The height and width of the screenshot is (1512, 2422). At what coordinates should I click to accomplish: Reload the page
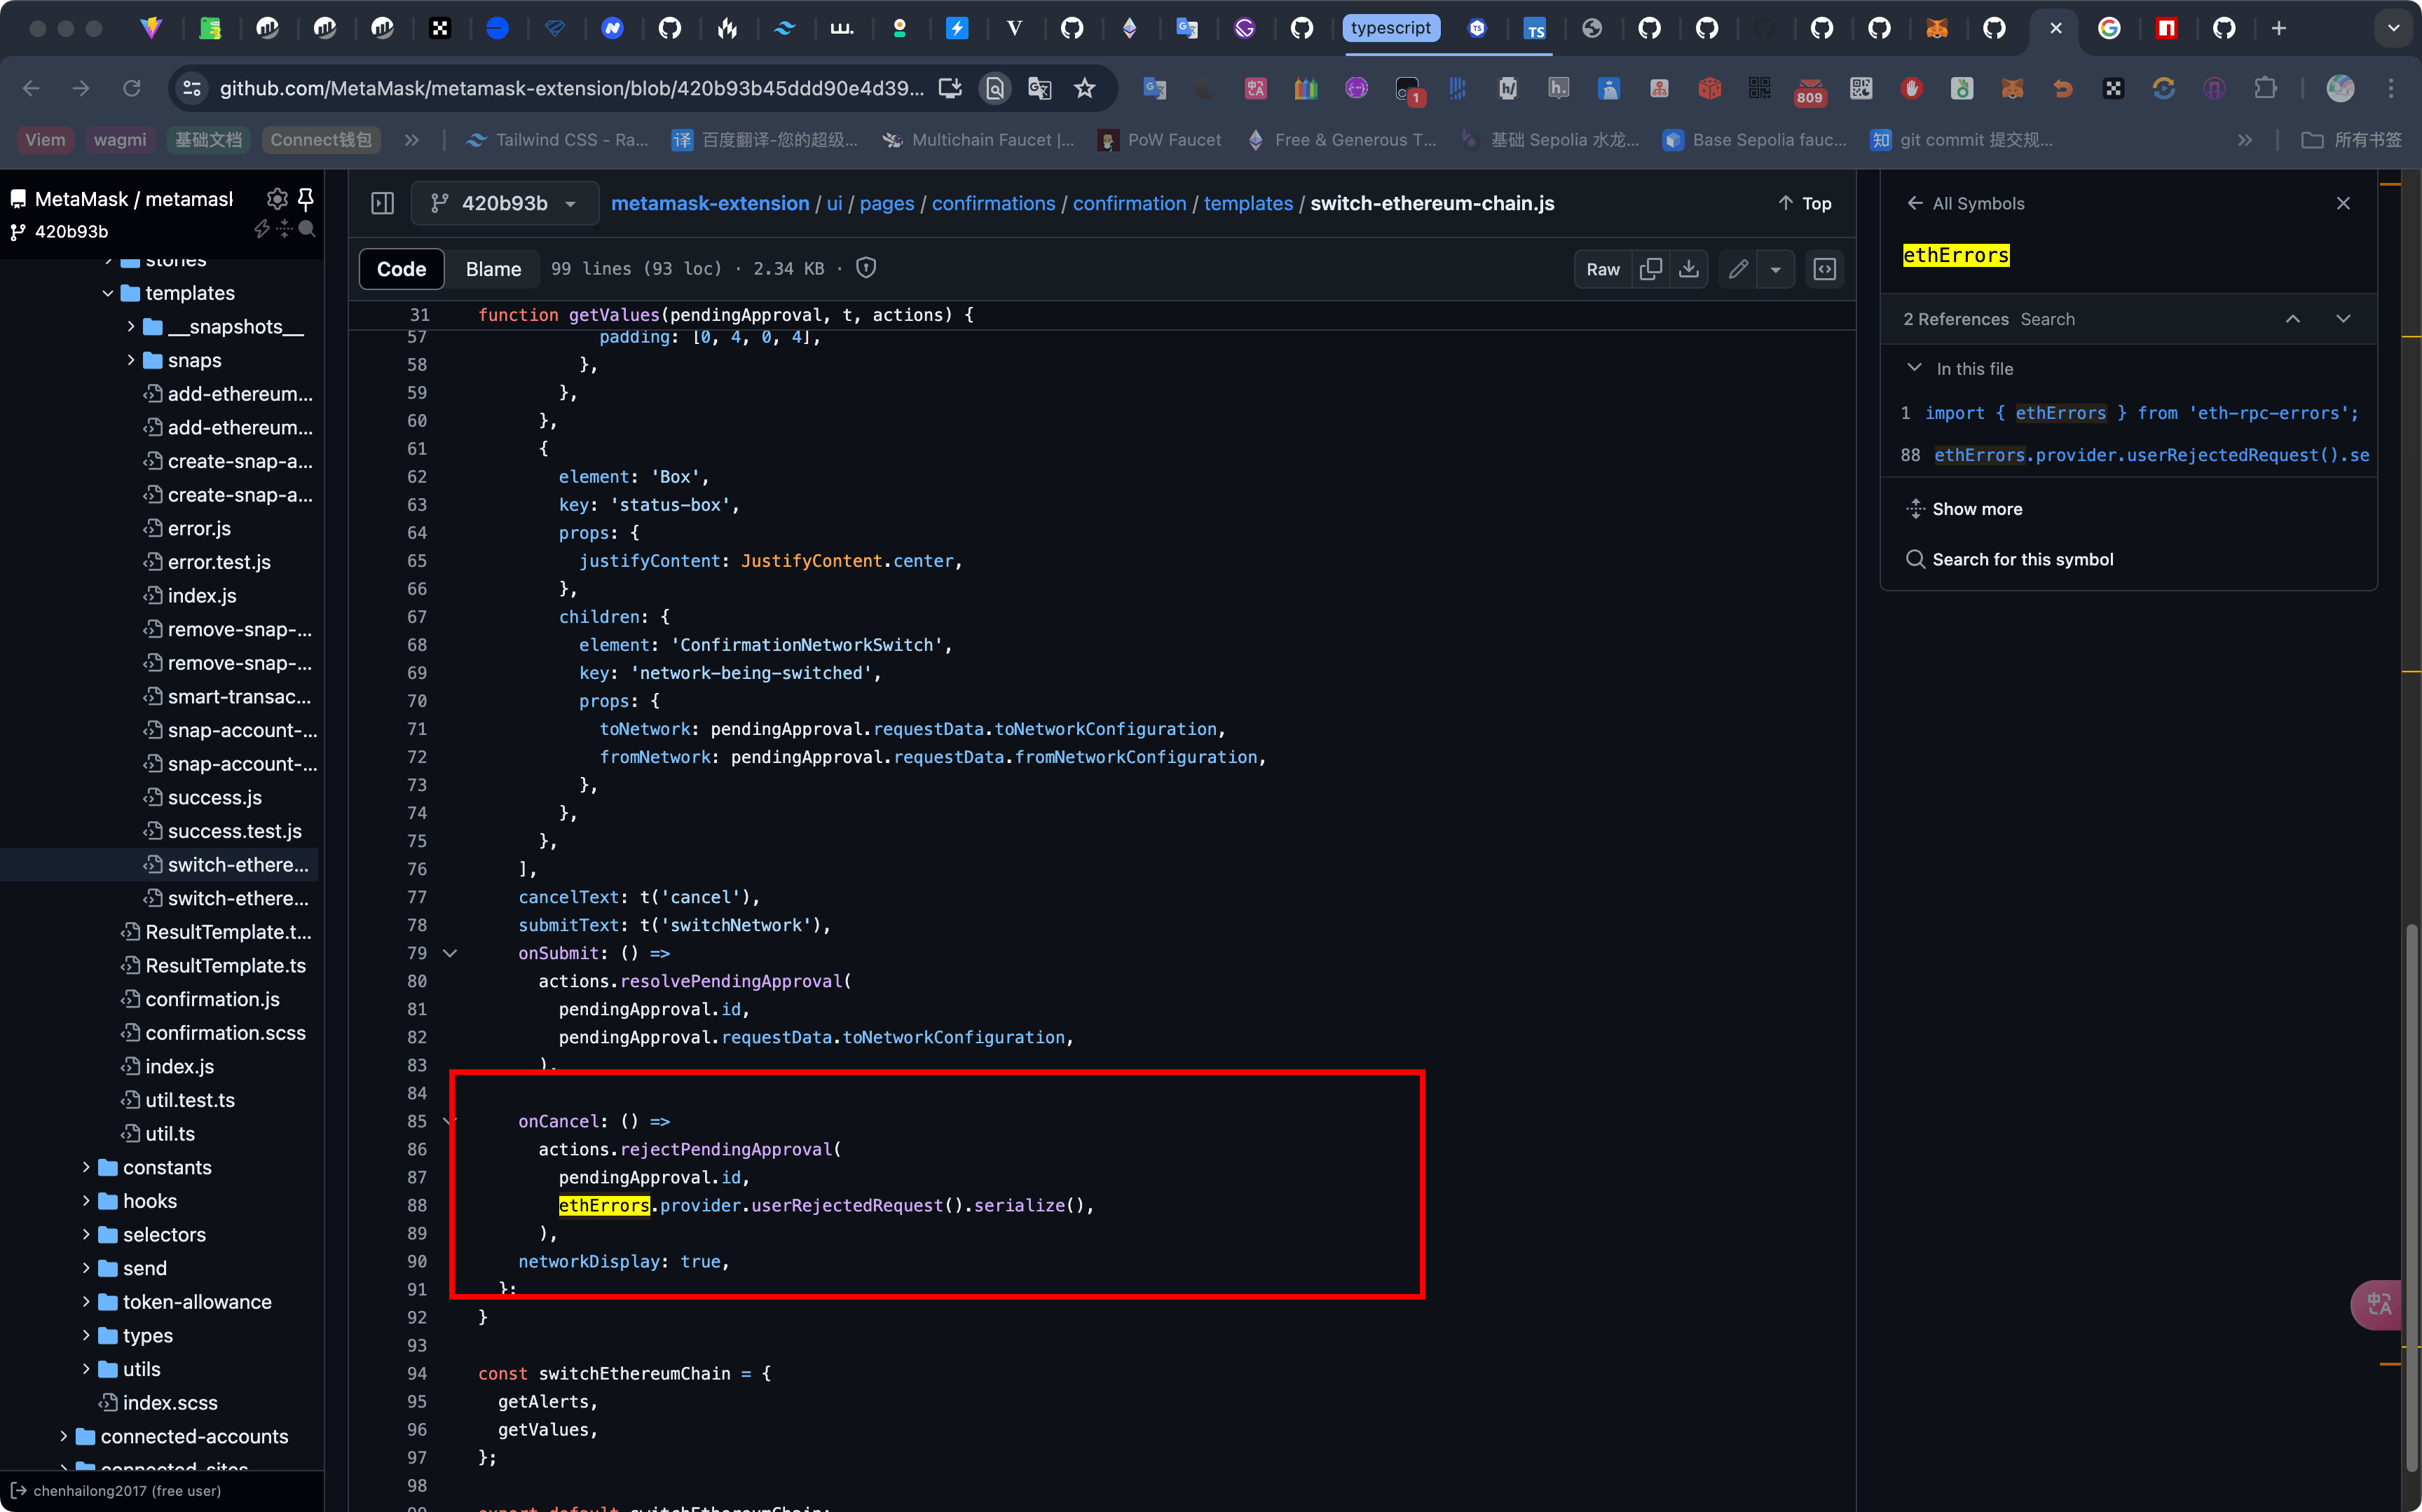pyautogui.click(x=131, y=88)
